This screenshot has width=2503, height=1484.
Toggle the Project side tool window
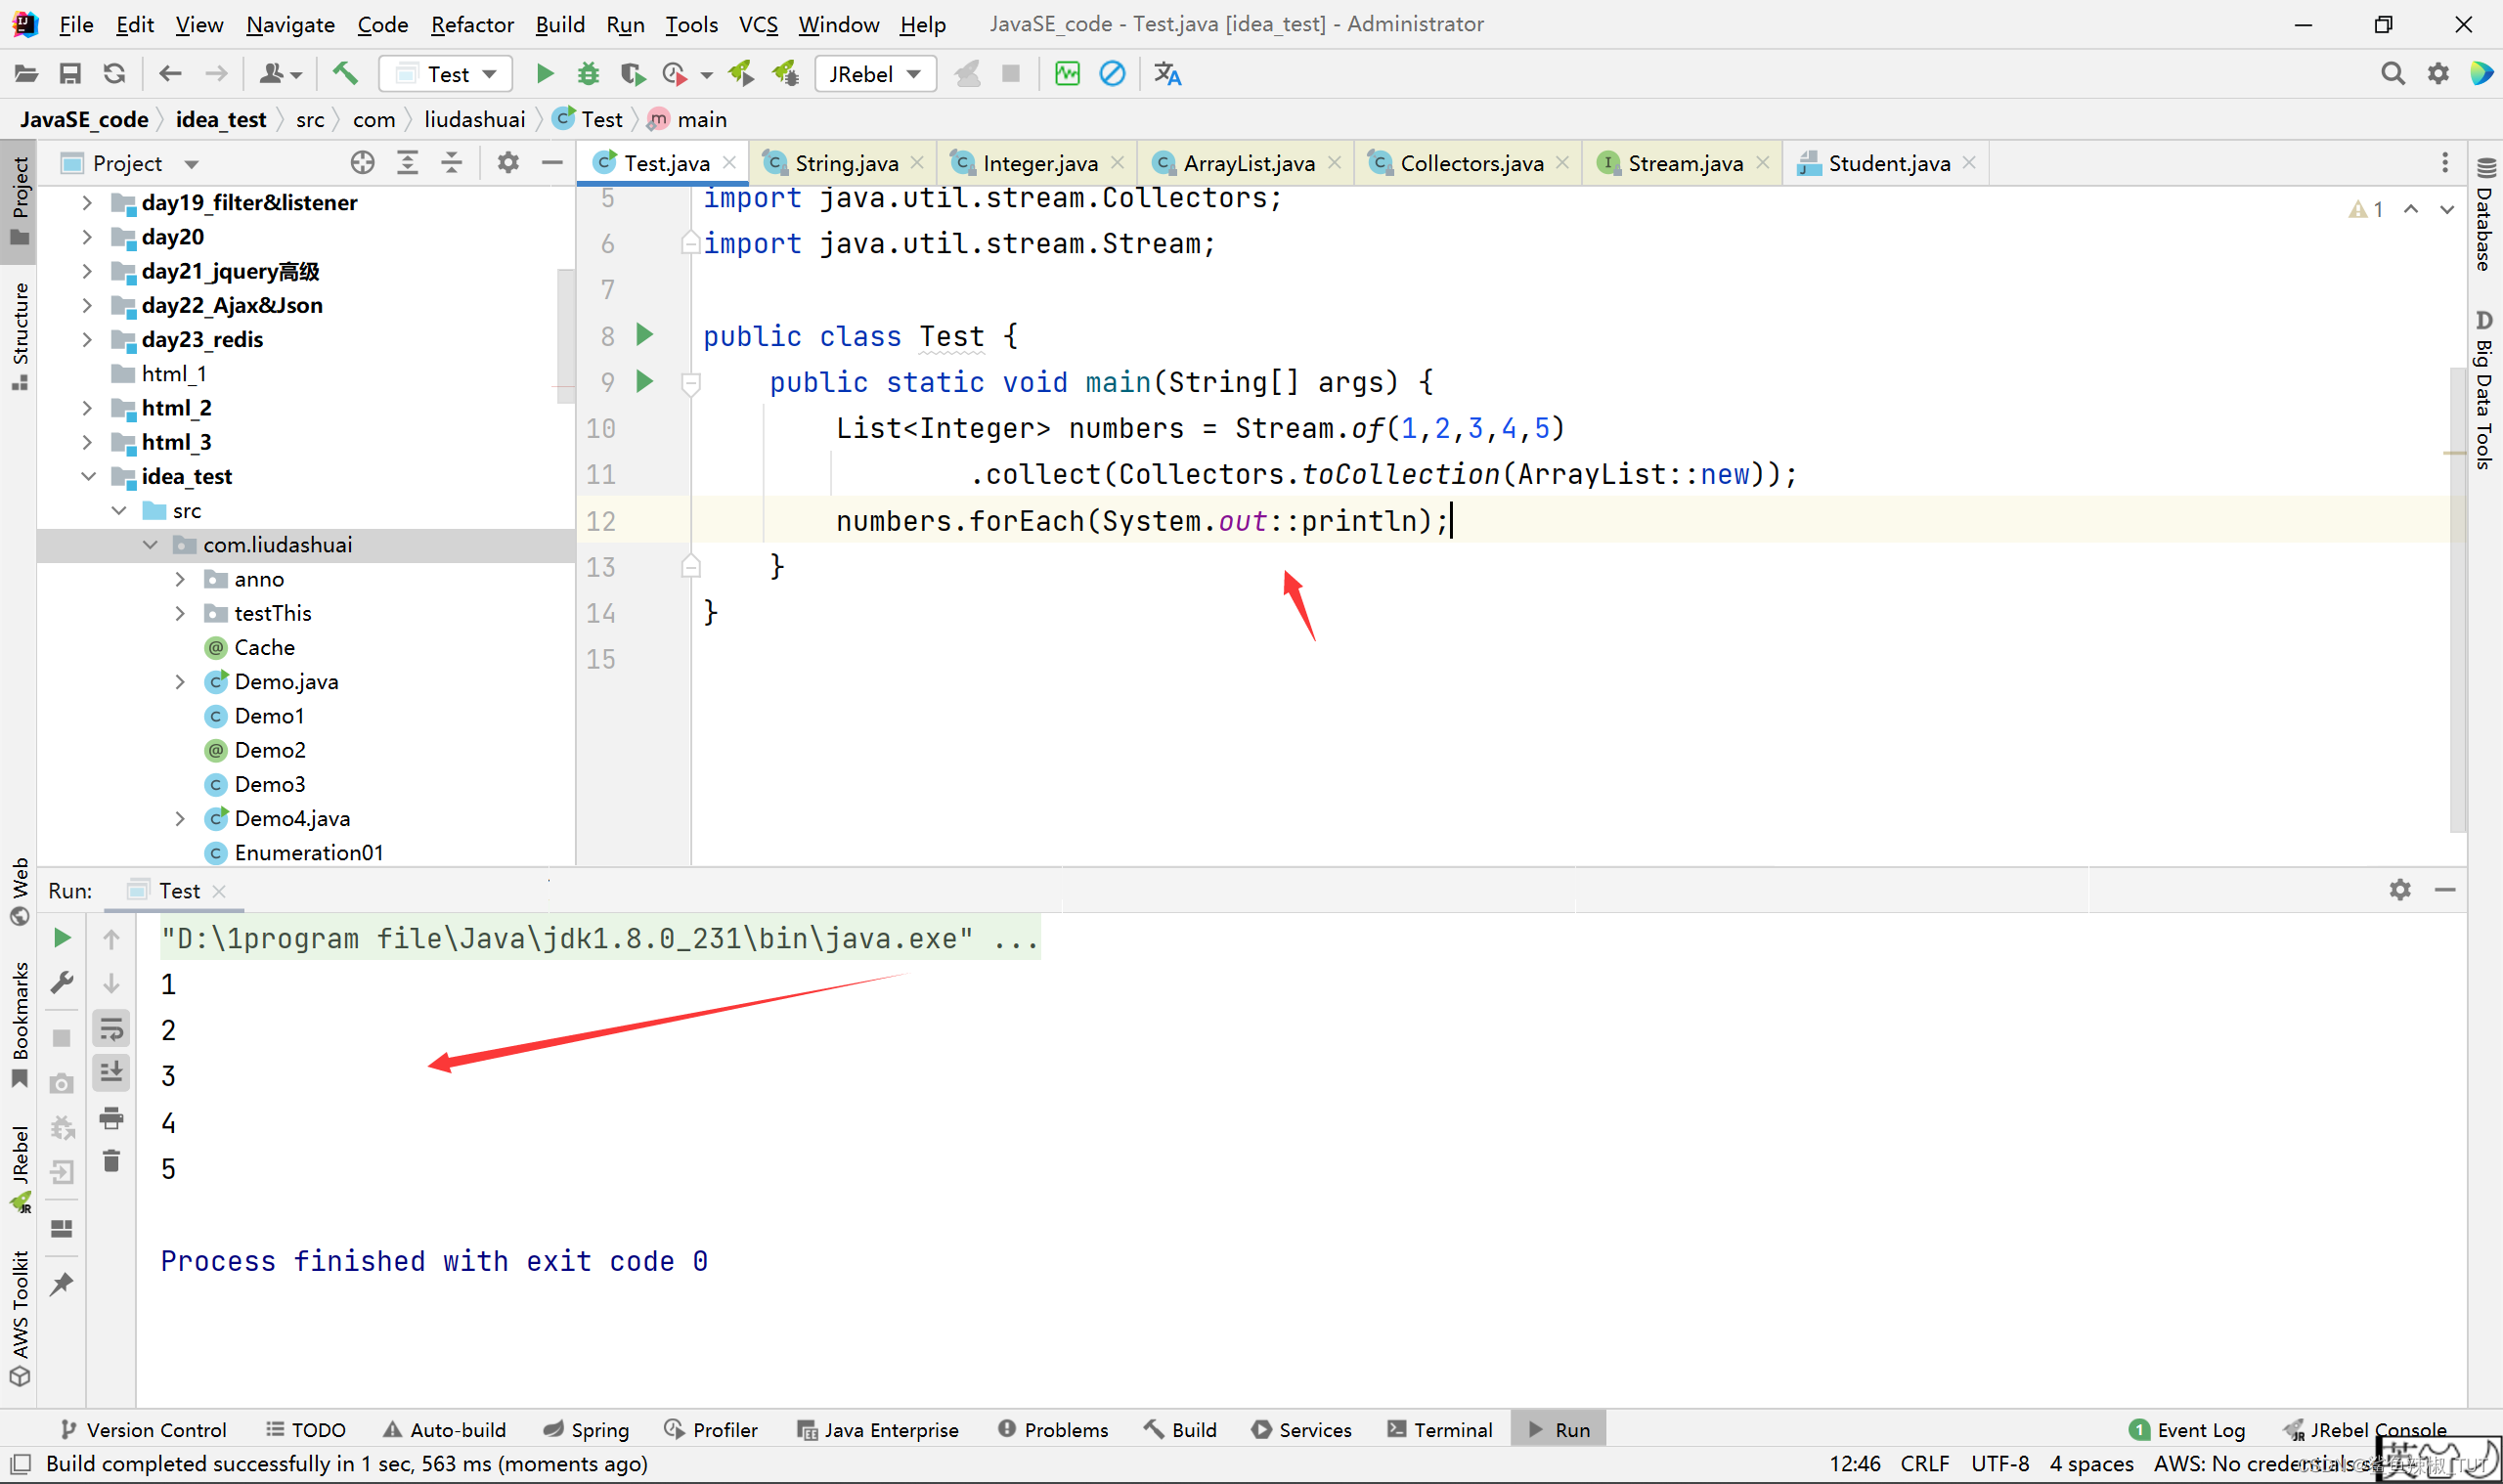(x=20, y=201)
